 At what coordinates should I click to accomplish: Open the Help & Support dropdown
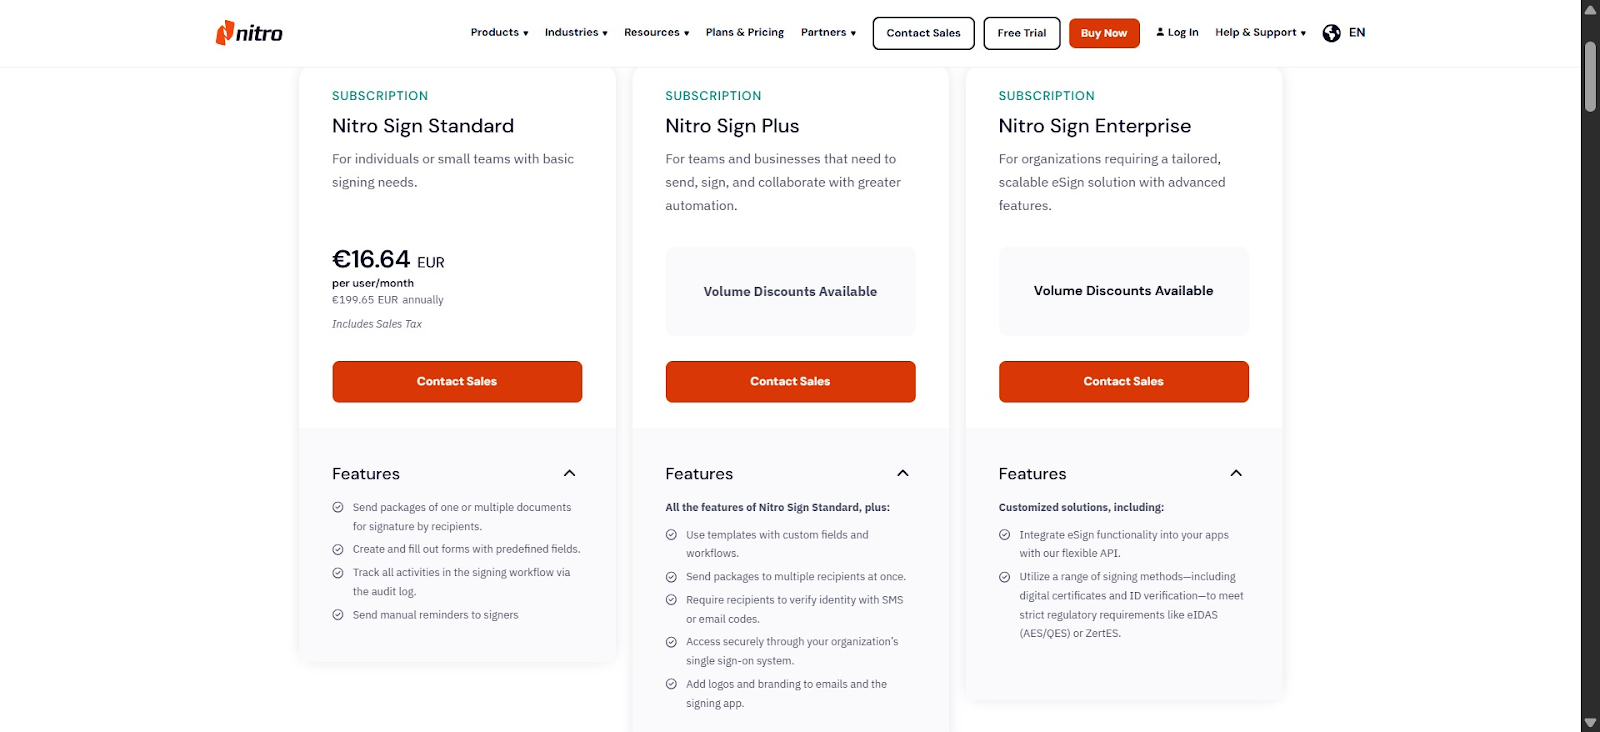[x=1258, y=32]
